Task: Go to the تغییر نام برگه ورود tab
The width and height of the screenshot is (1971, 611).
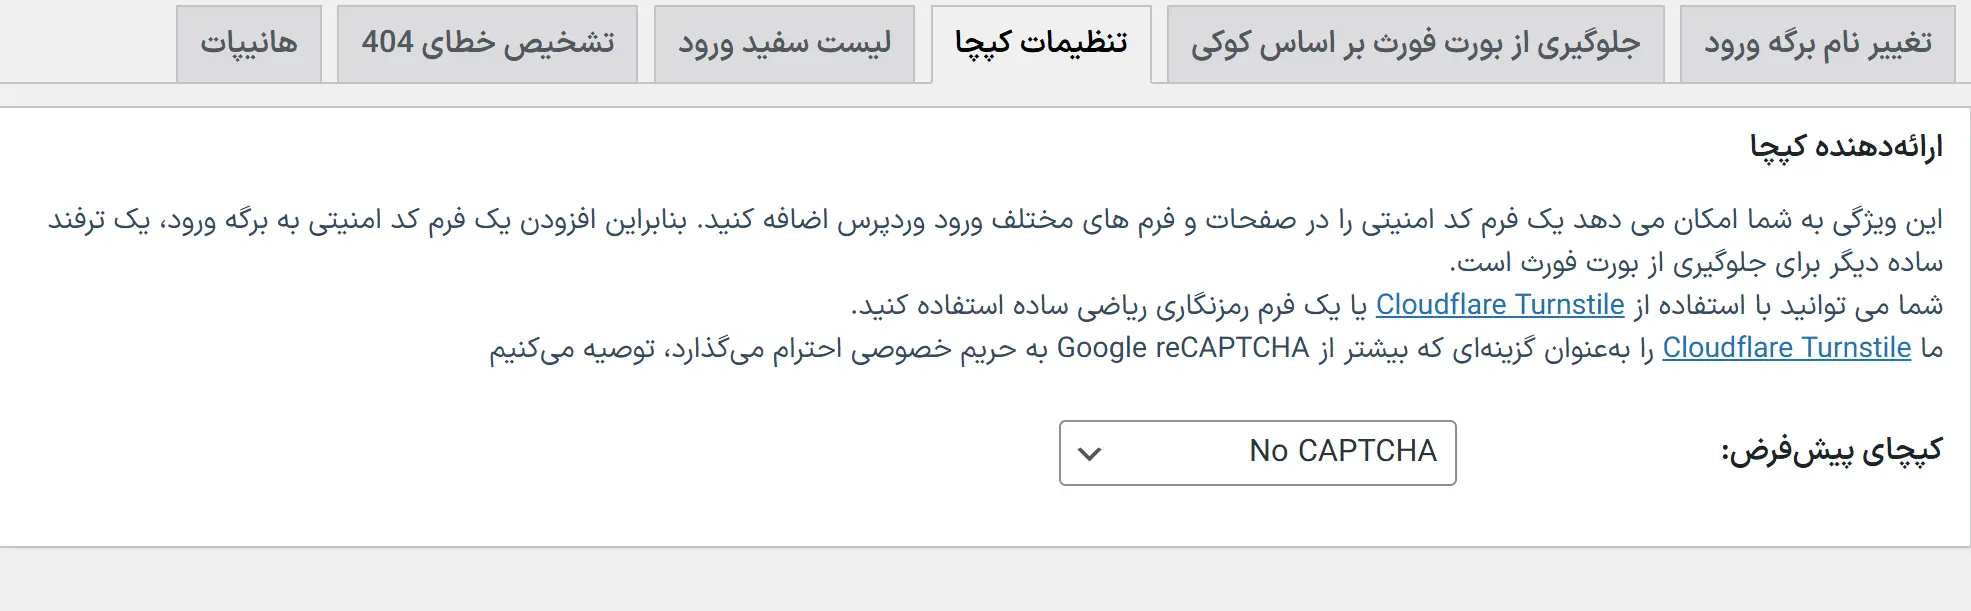Action: pos(1817,44)
